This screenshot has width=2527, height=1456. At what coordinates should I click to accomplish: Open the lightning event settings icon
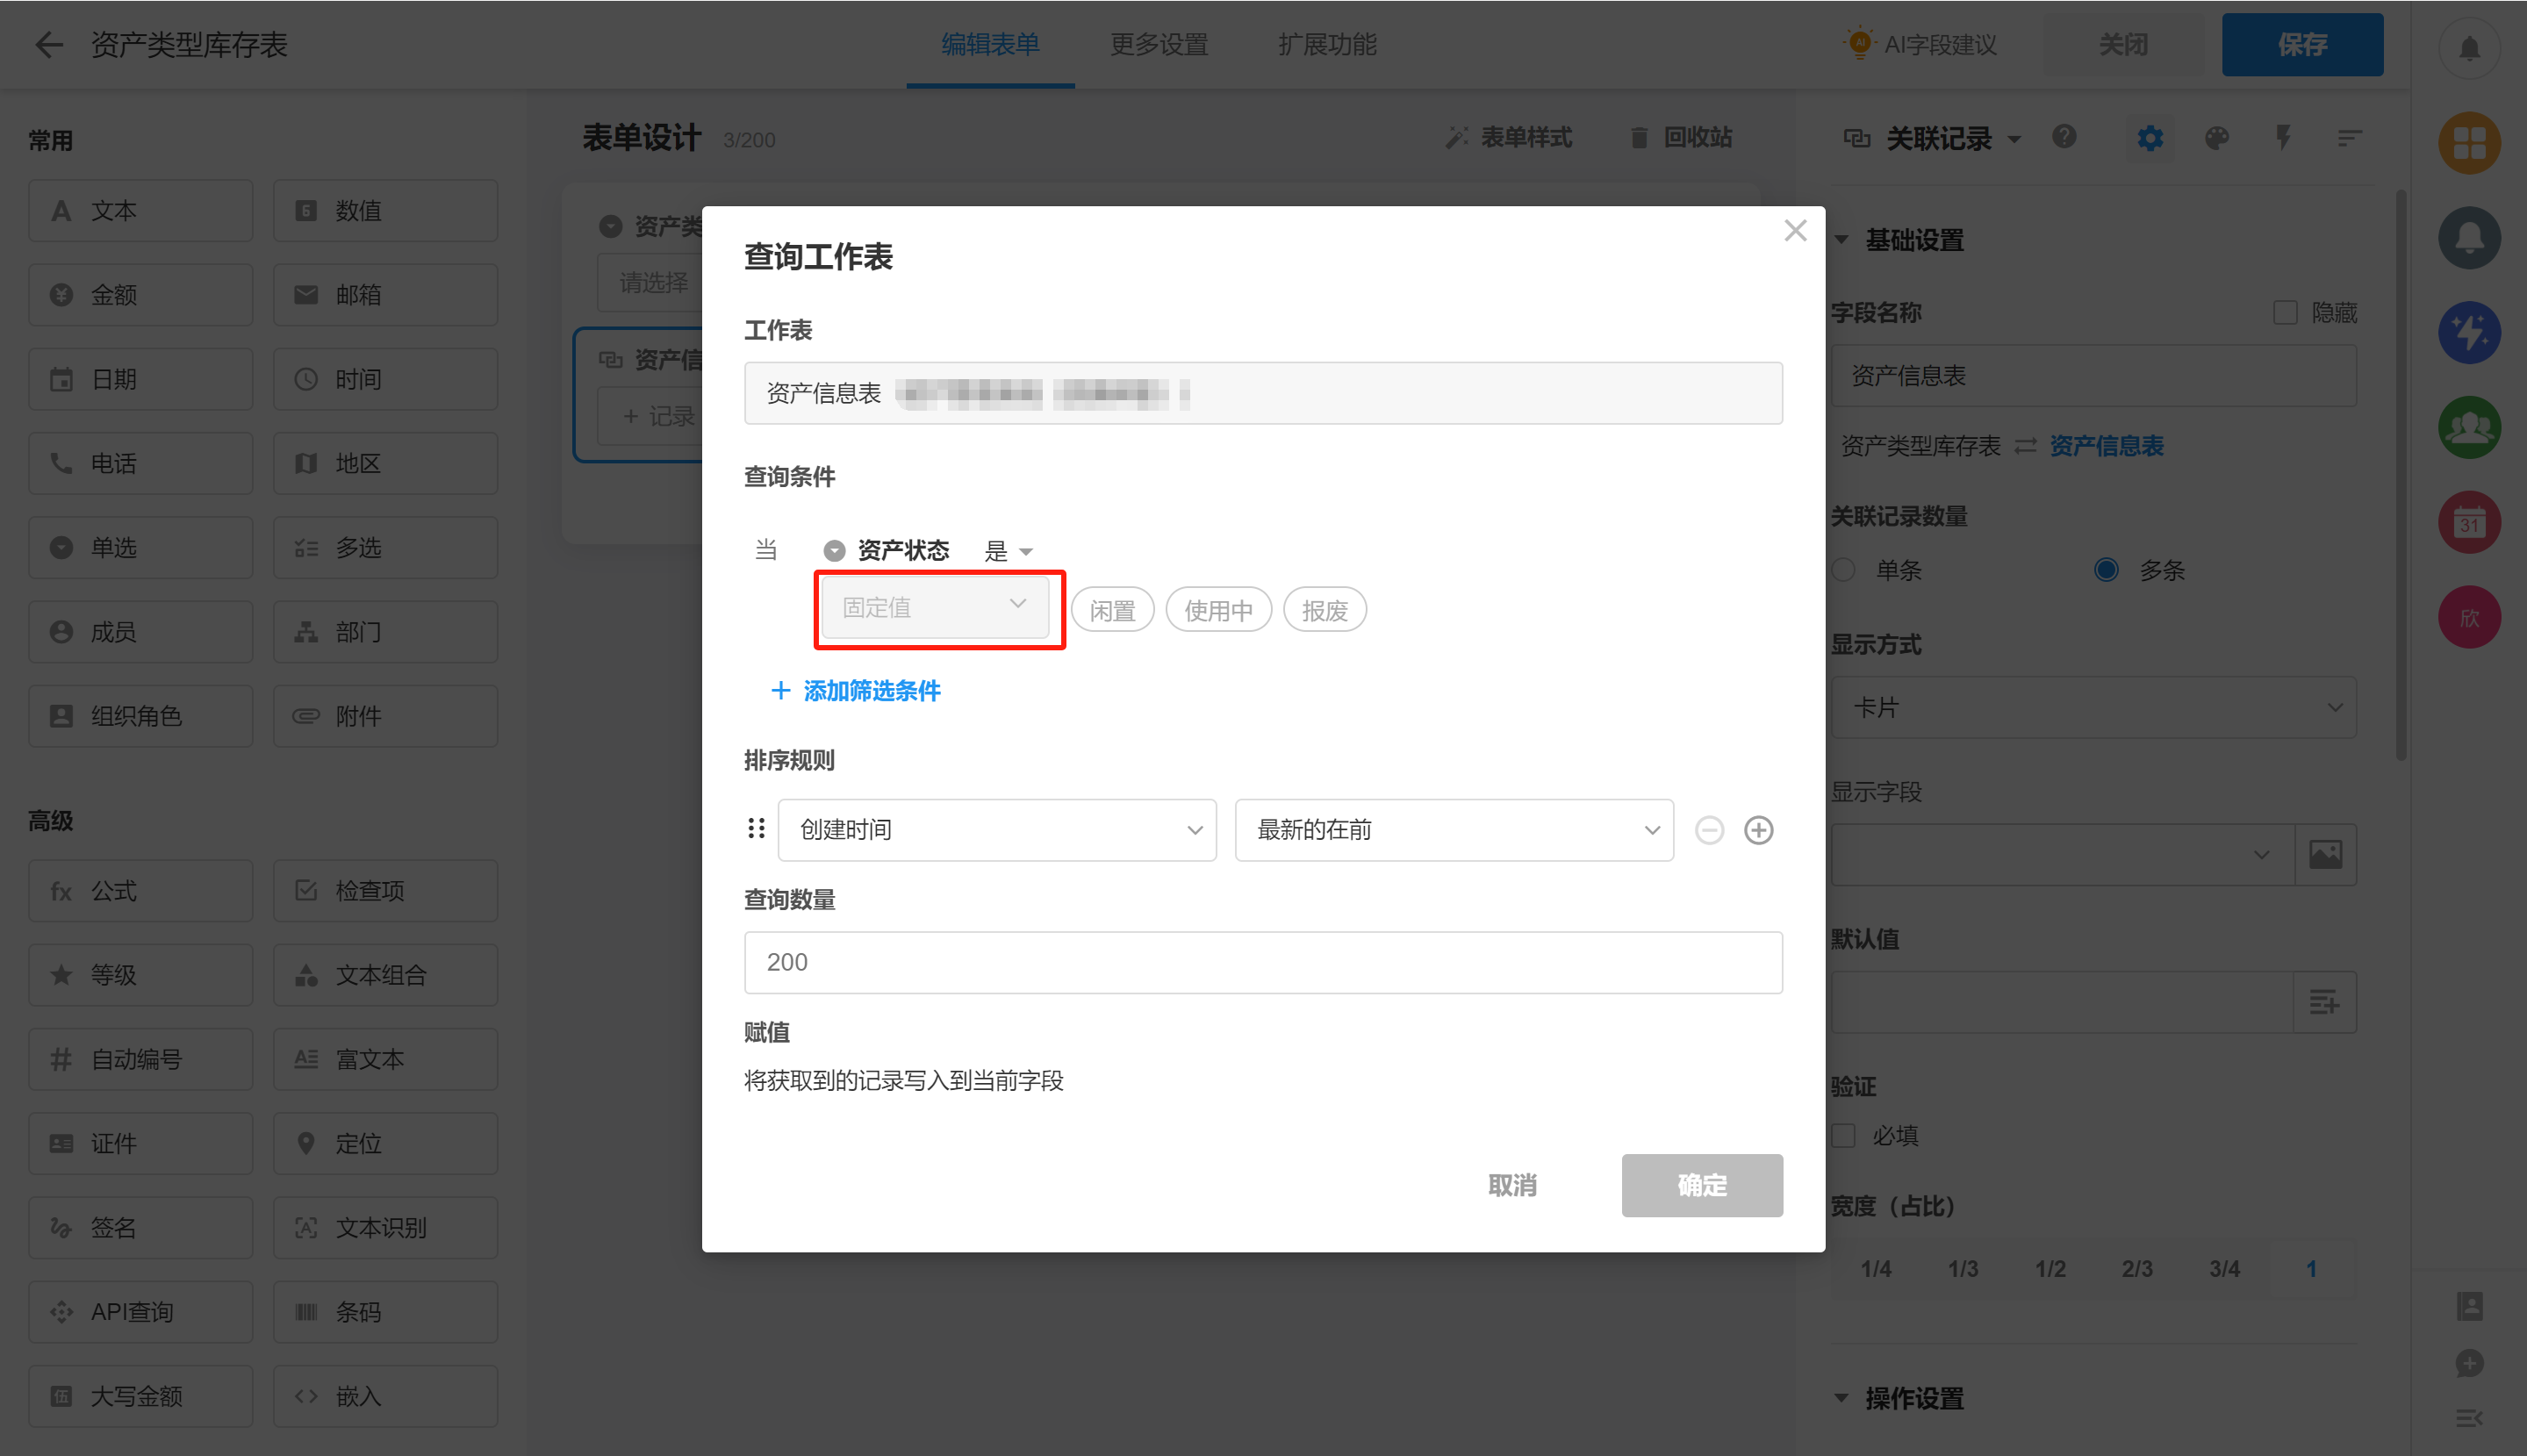point(2282,138)
